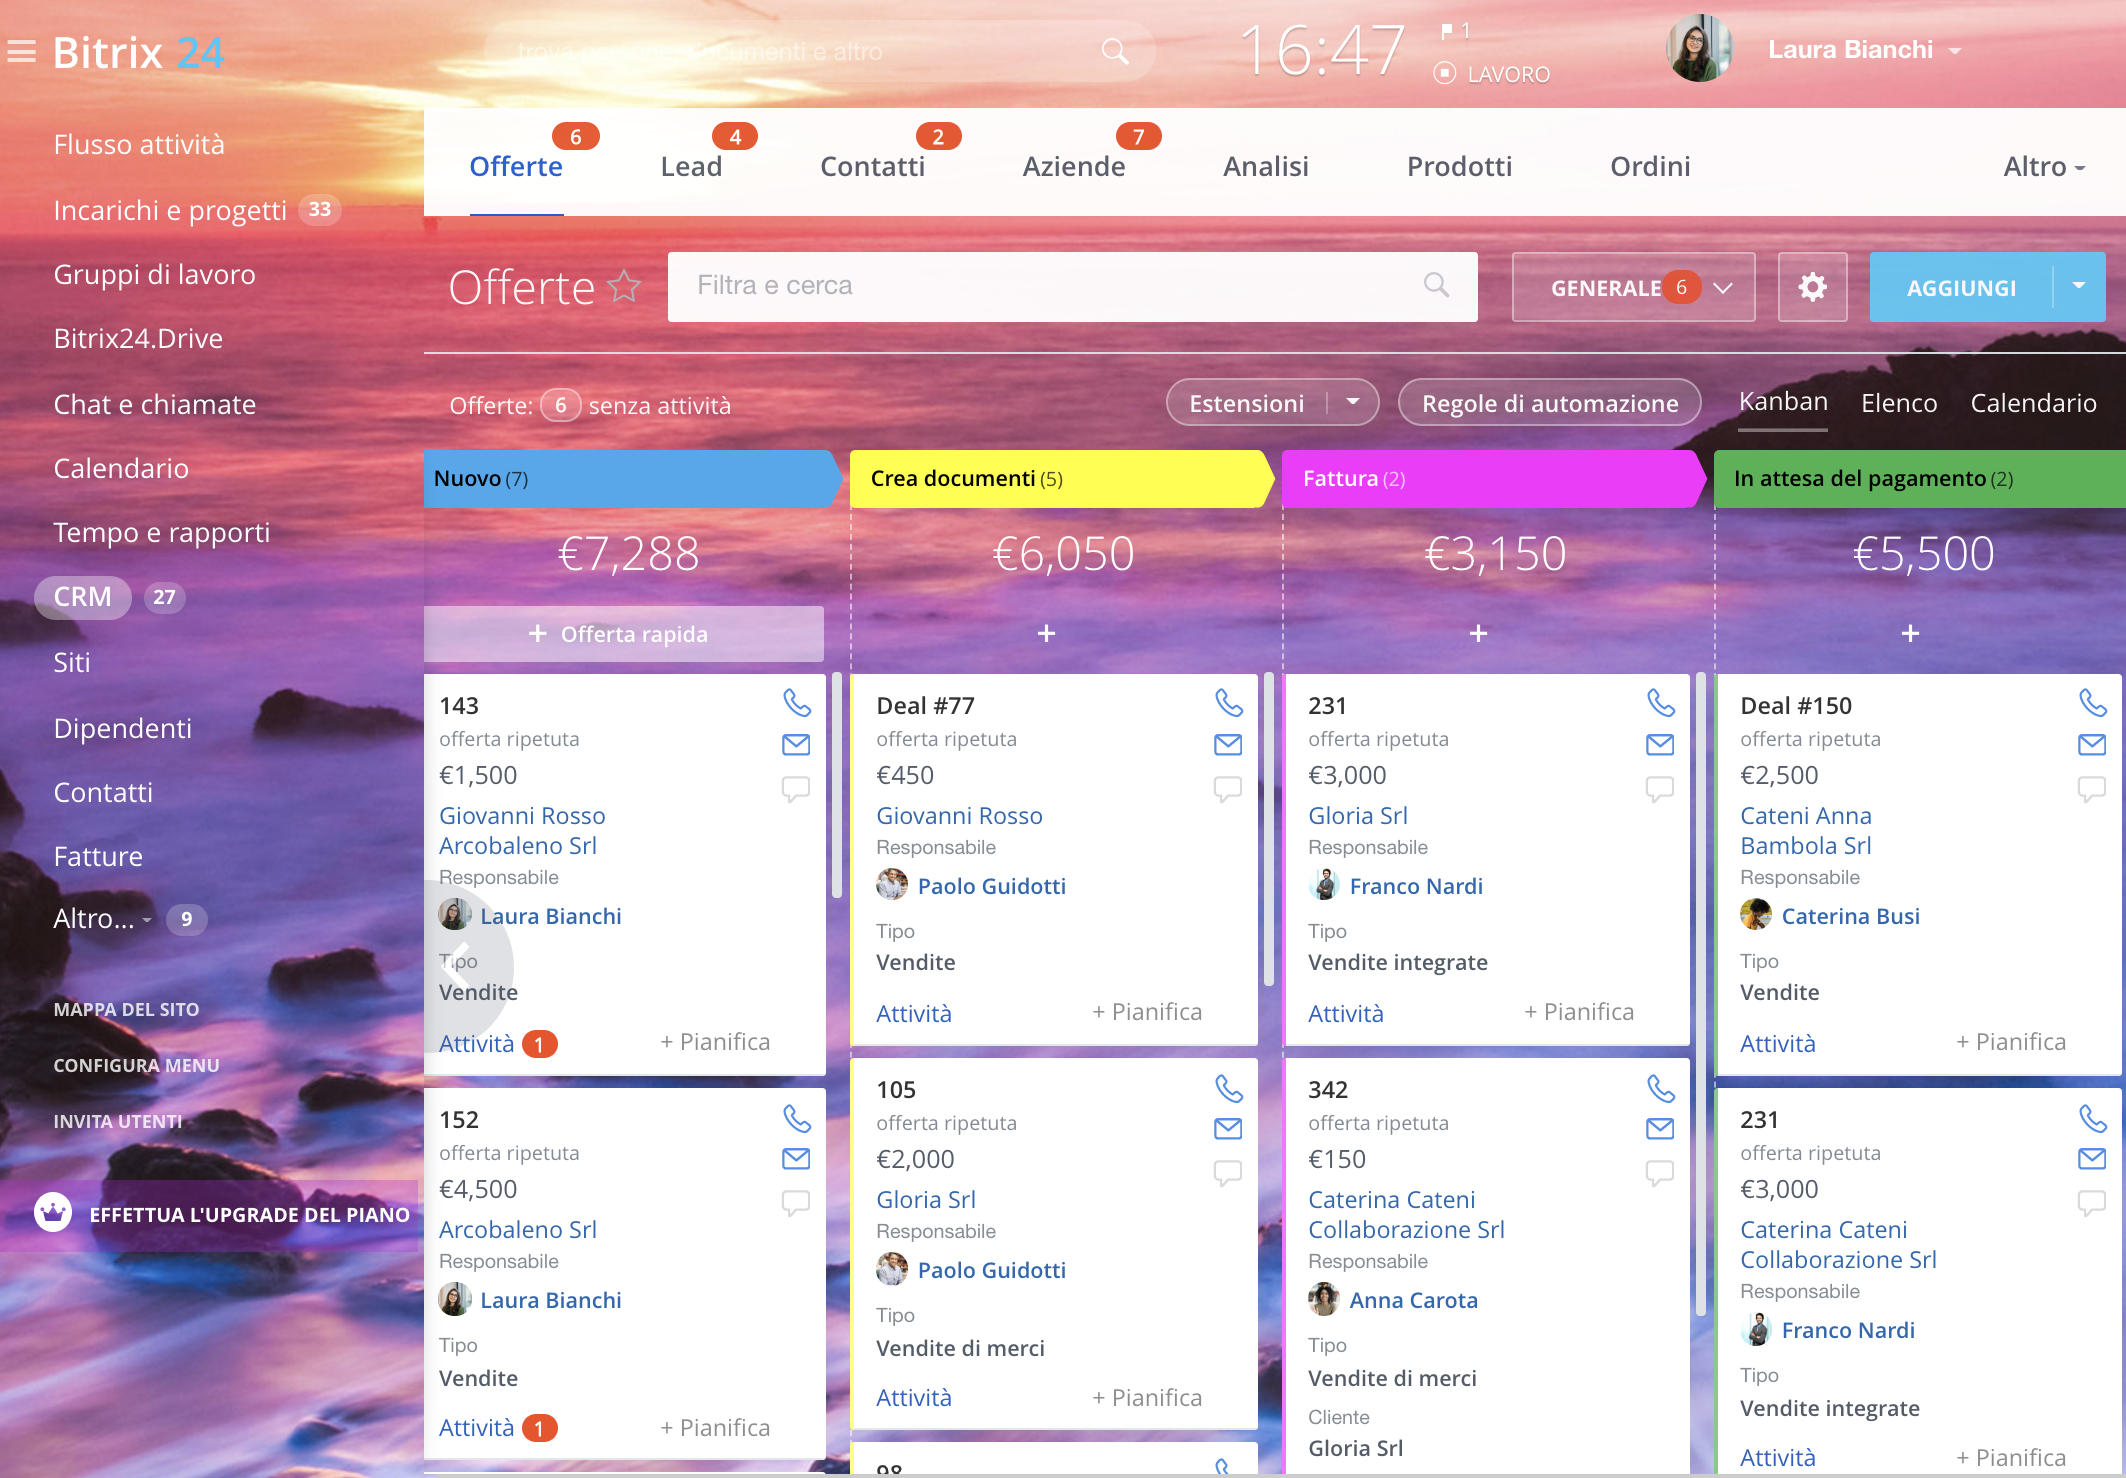Switch view to Elenco

coord(1898,403)
